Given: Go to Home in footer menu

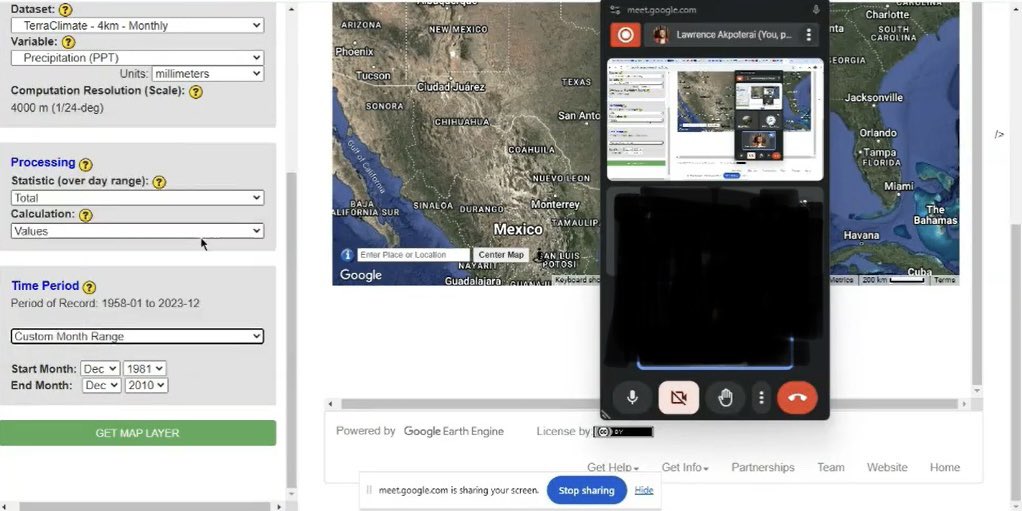Looking at the screenshot, I should (944, 467).
